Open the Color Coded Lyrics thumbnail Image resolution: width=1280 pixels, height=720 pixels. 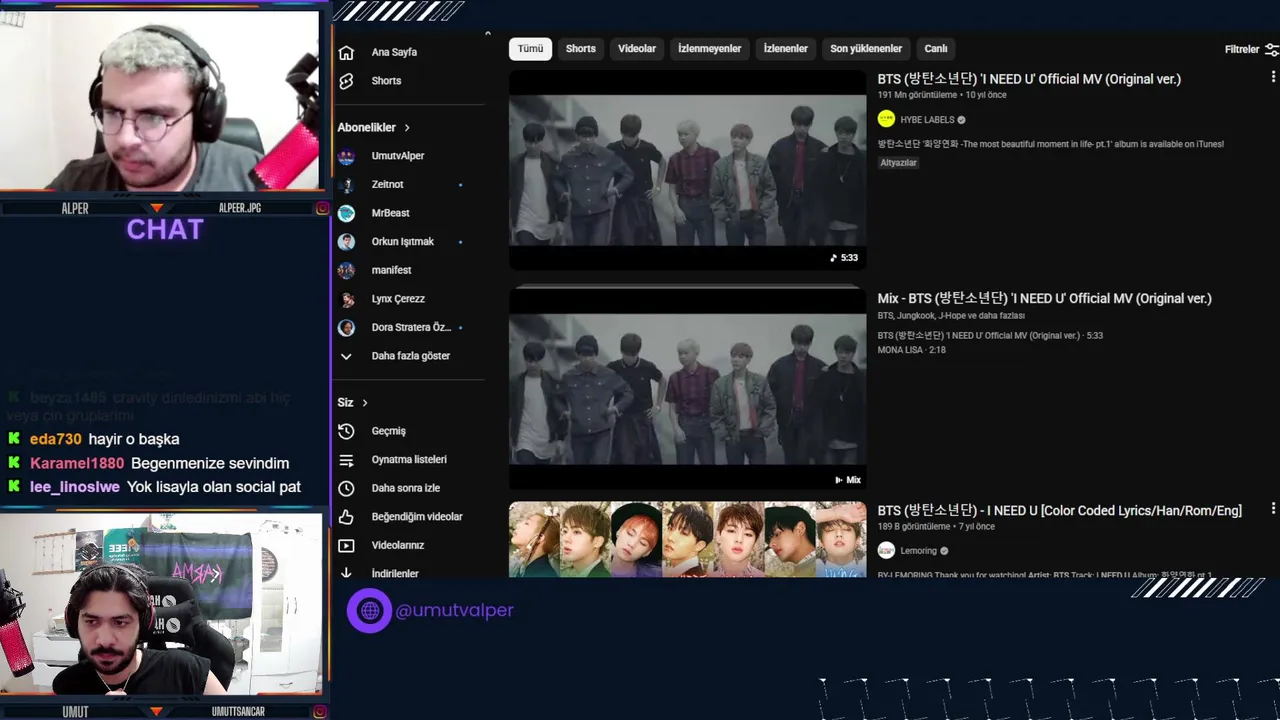point(687,540)
